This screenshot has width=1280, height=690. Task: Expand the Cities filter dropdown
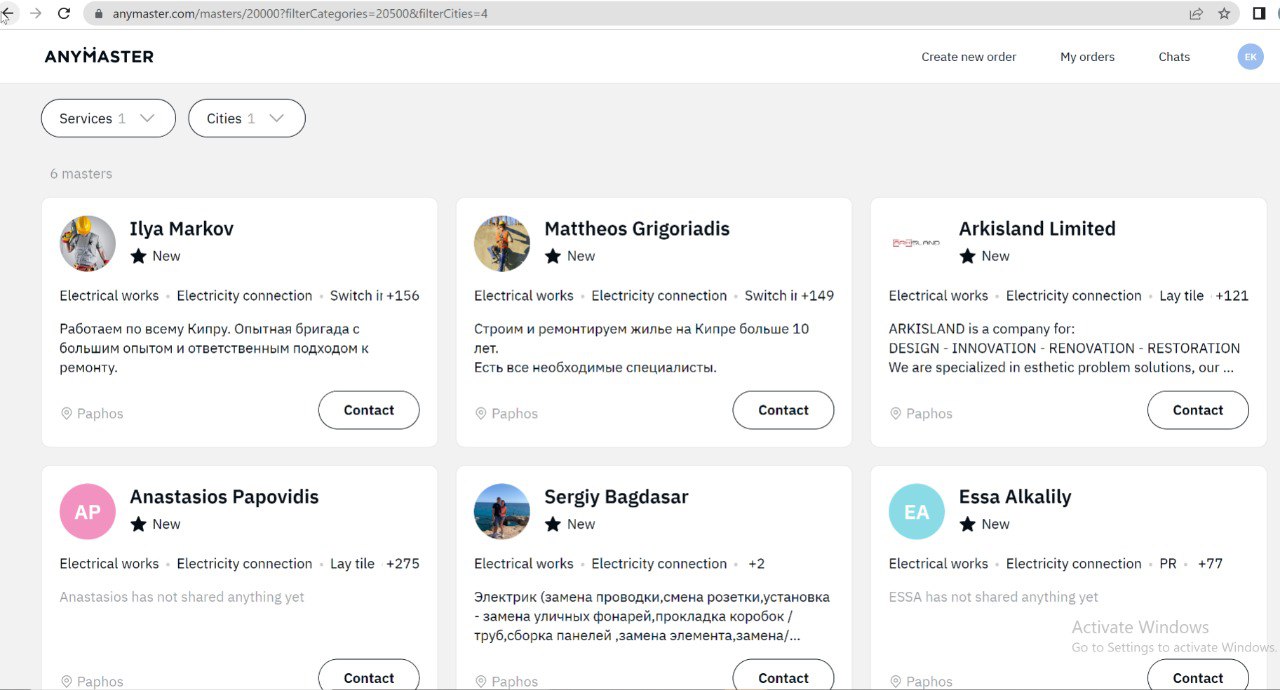(246, 118)
